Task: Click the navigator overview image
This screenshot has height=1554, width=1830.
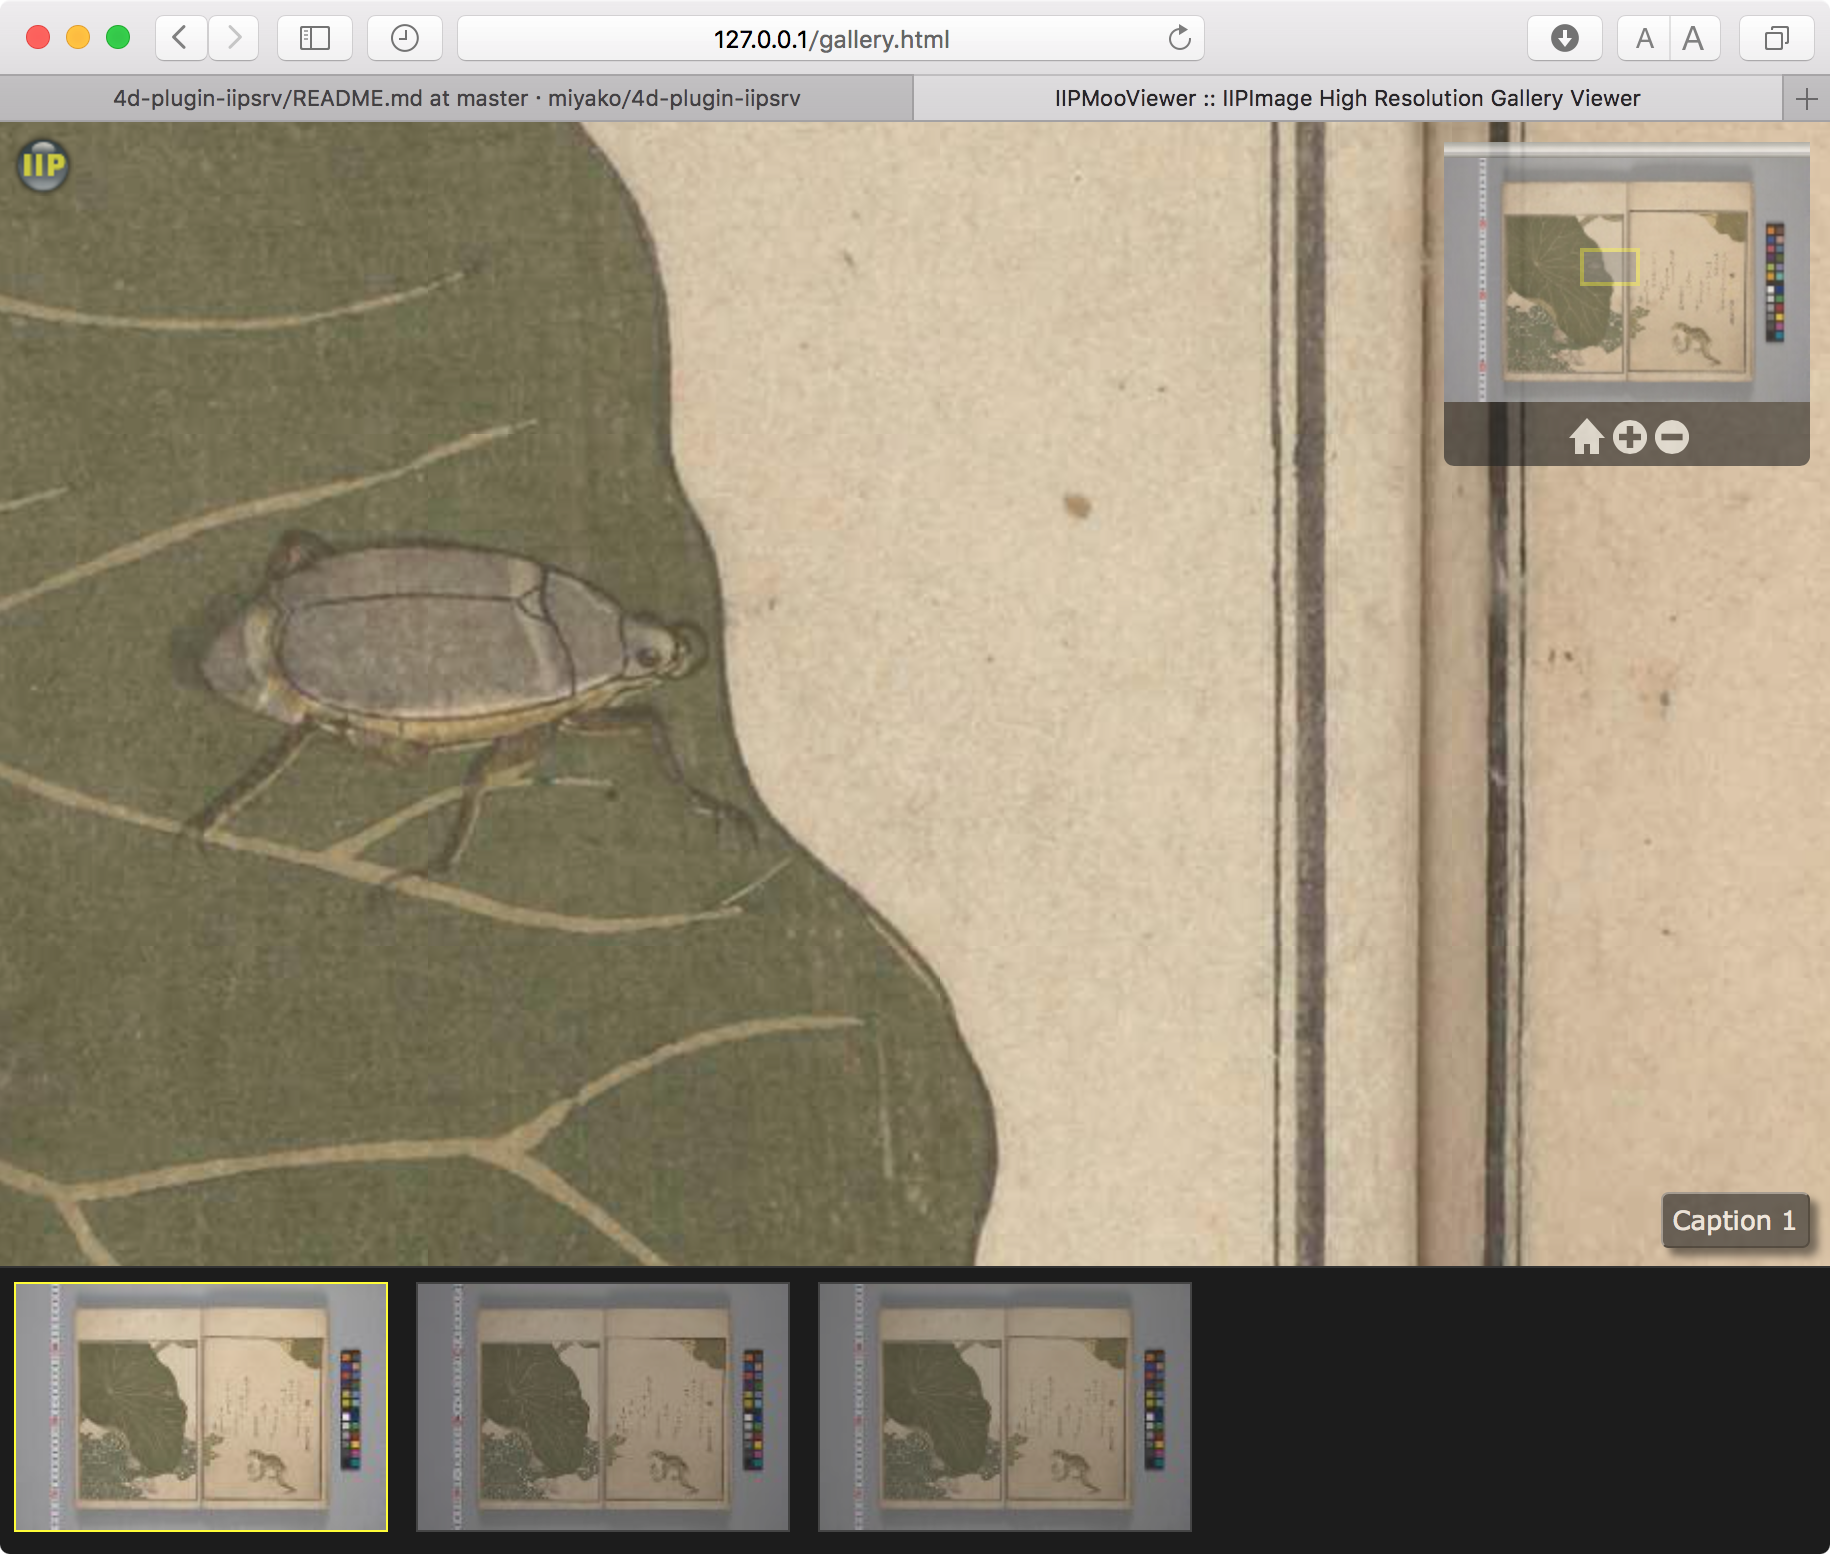Action: [1627, 279]
